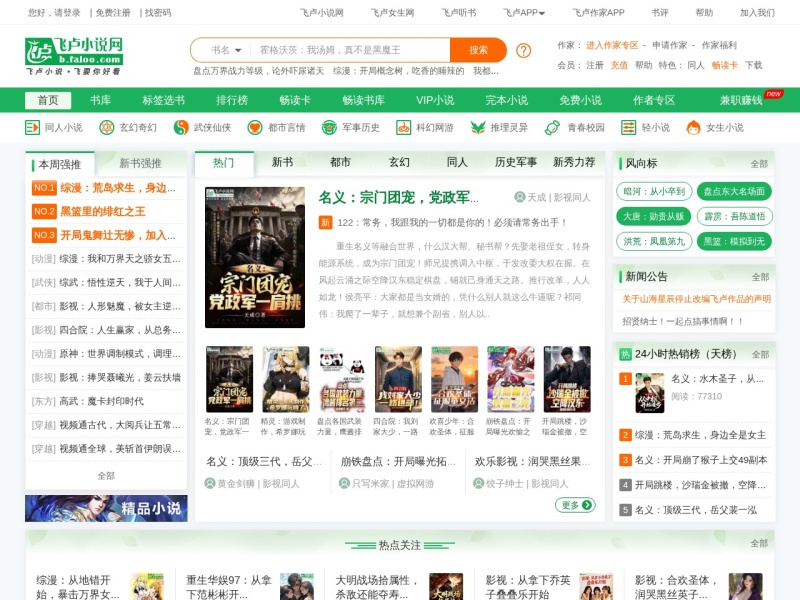Select the 玄幻 tab in featured panel
This screenshot has height=600, width=800.
pyautogui.click(x=399, y=162)
